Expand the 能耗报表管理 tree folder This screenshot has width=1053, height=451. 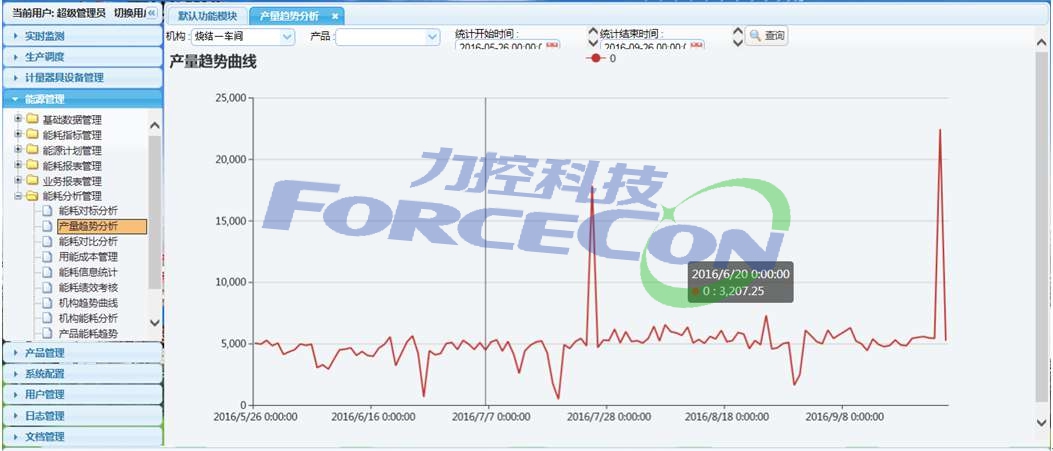pos(18,165)
